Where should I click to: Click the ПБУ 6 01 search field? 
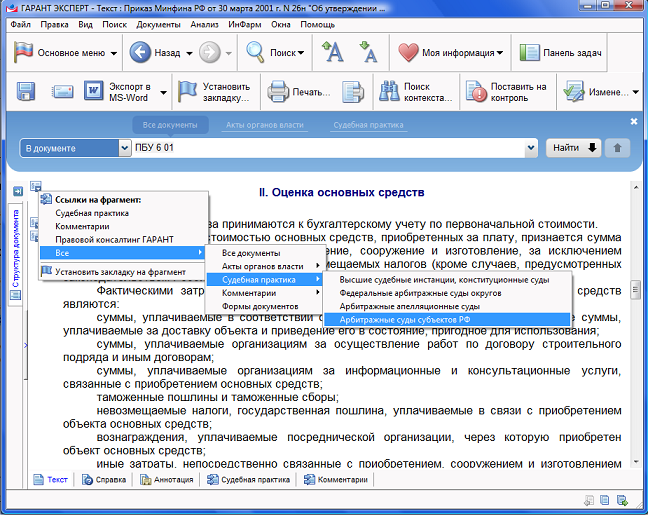pos(330,148)
